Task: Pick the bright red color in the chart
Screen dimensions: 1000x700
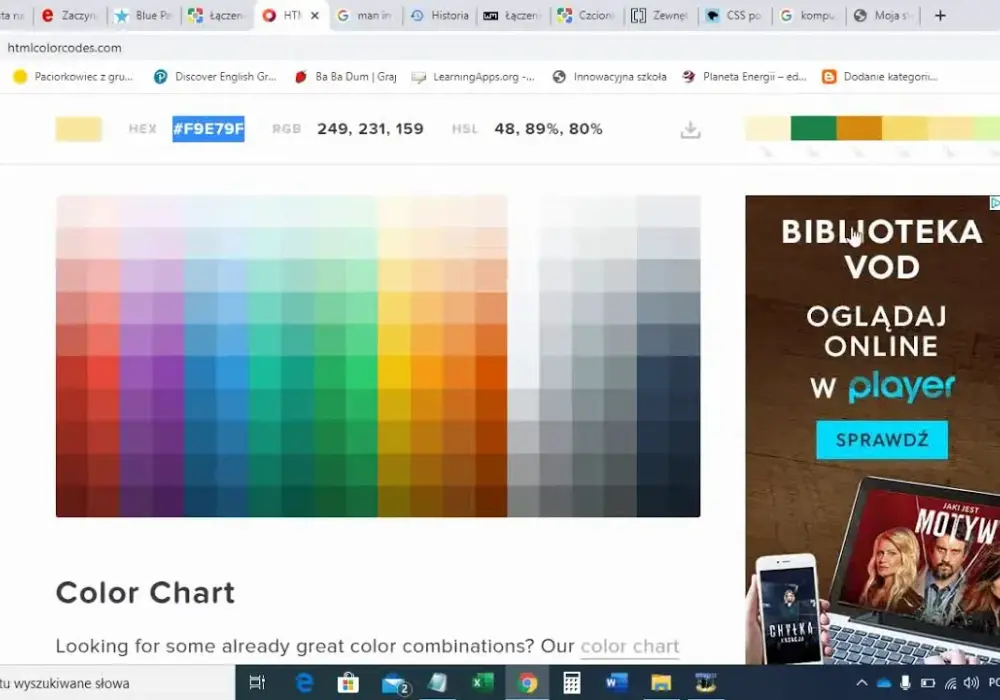Action: click(103, 372)
